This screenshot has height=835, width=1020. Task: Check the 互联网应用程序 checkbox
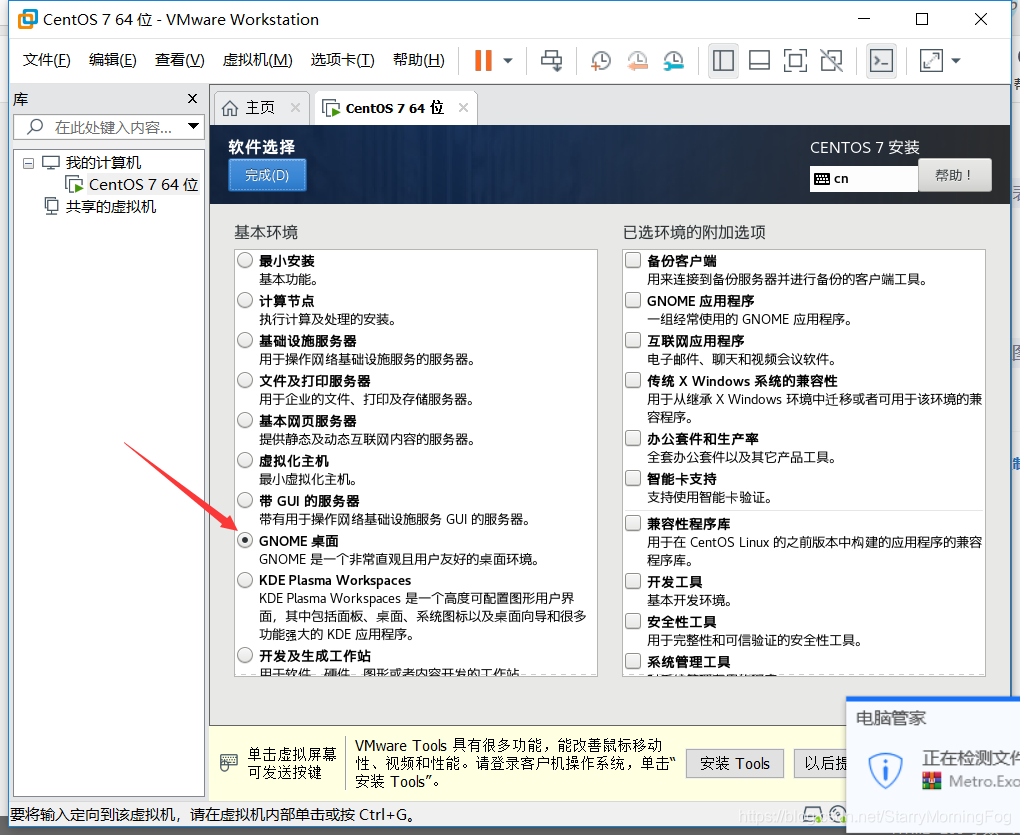click(x=632, y=340)
